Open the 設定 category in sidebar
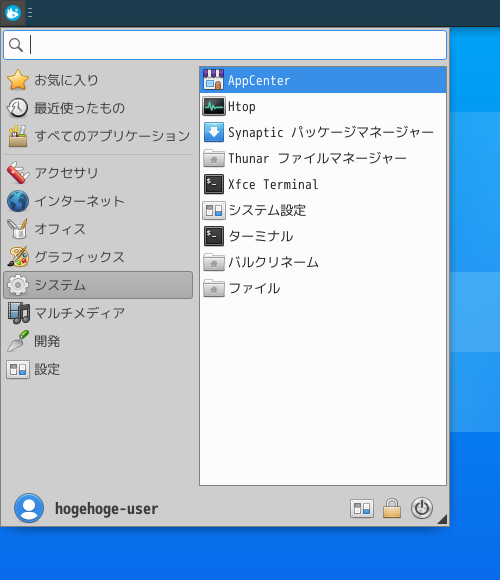Image resolution: width=500 pixels, height=580 pixels. [98, 369]
